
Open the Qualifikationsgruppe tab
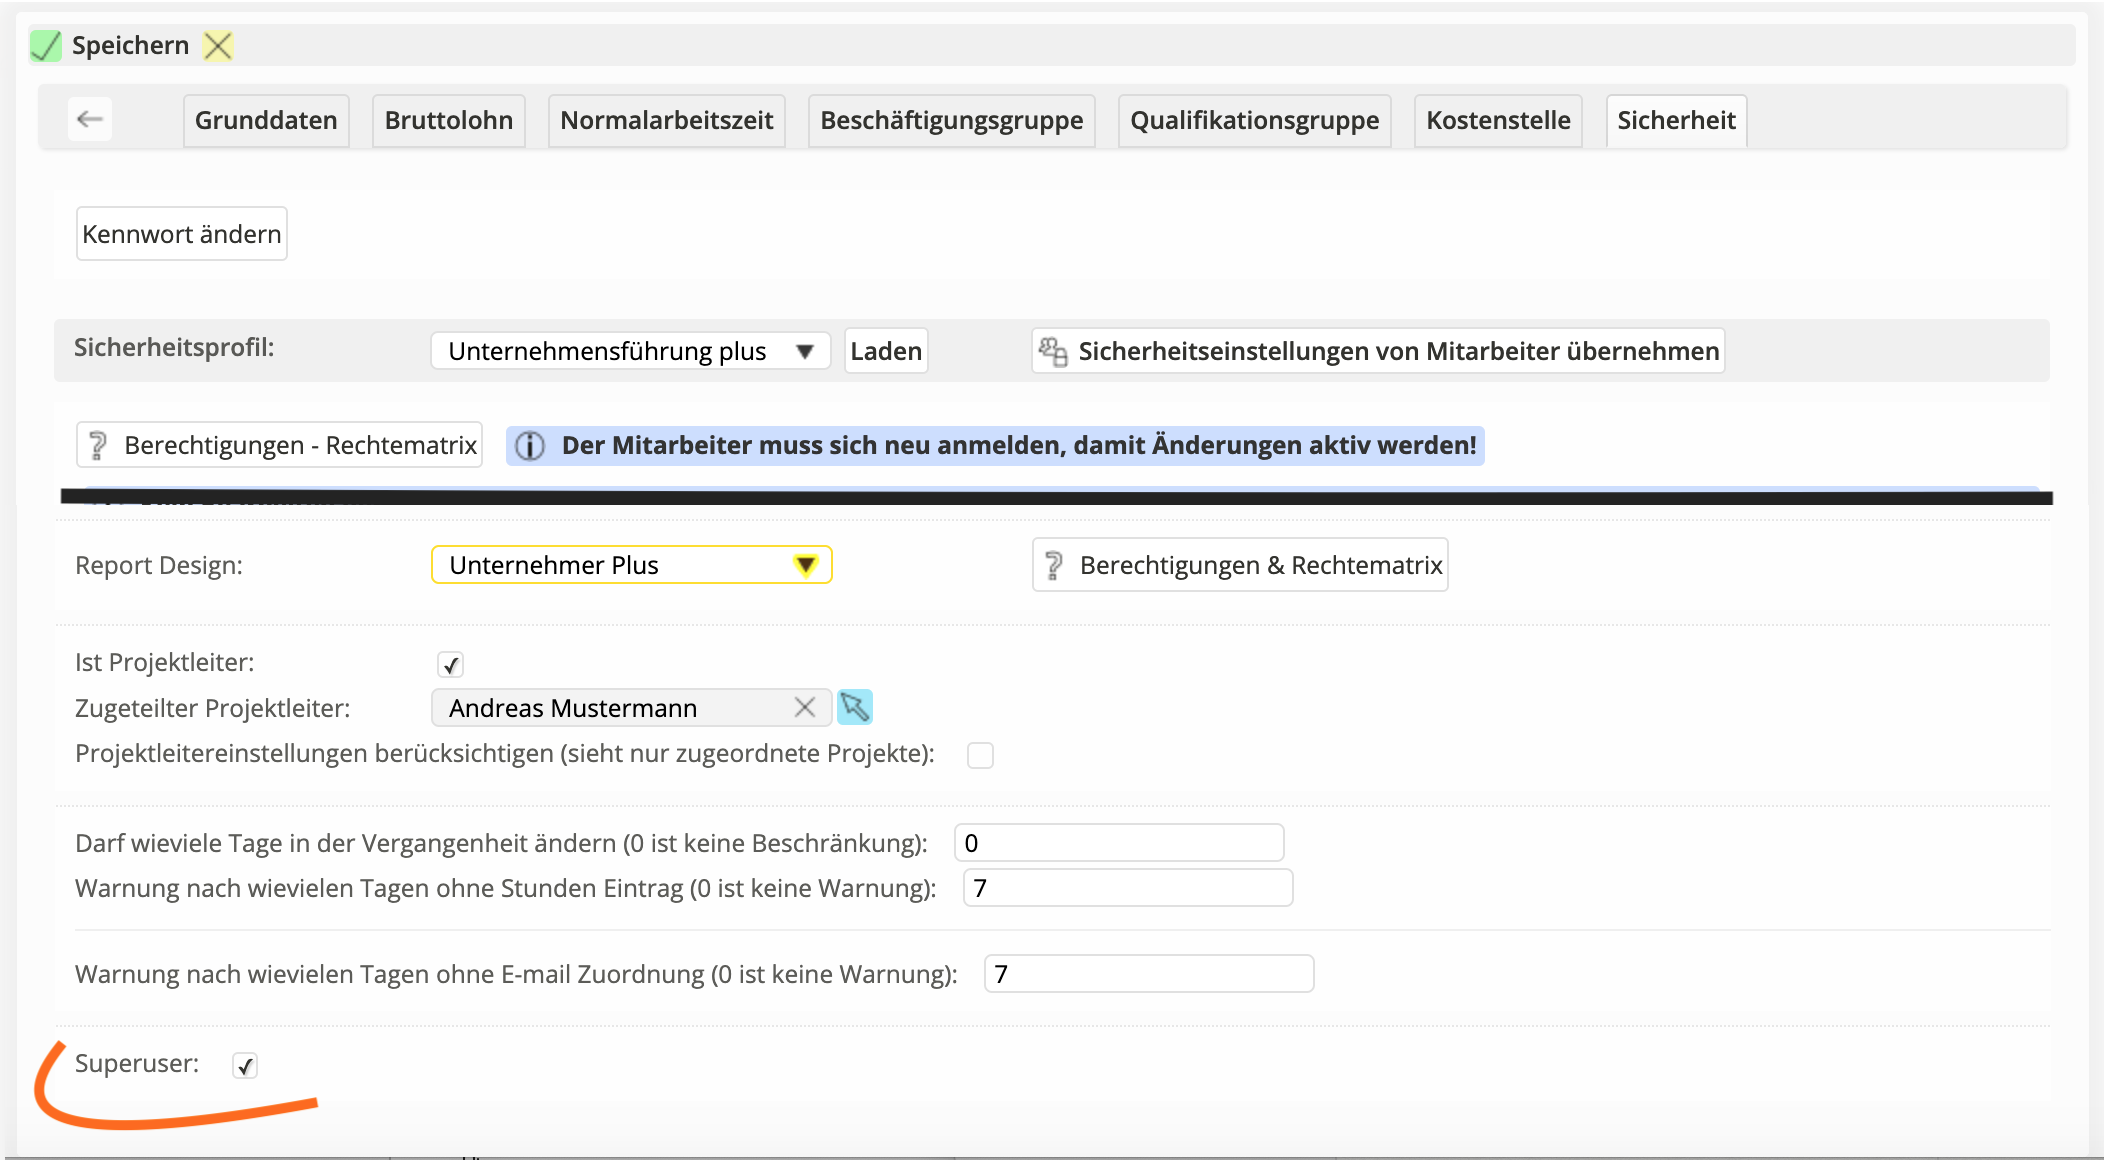coord(1253,119)
